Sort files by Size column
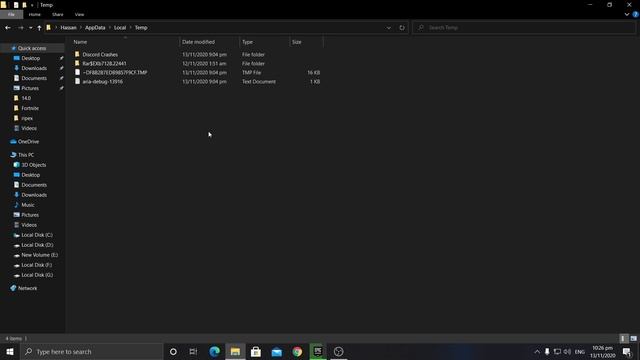This screenshot has width=640, height=360. (x=306, y=42)
